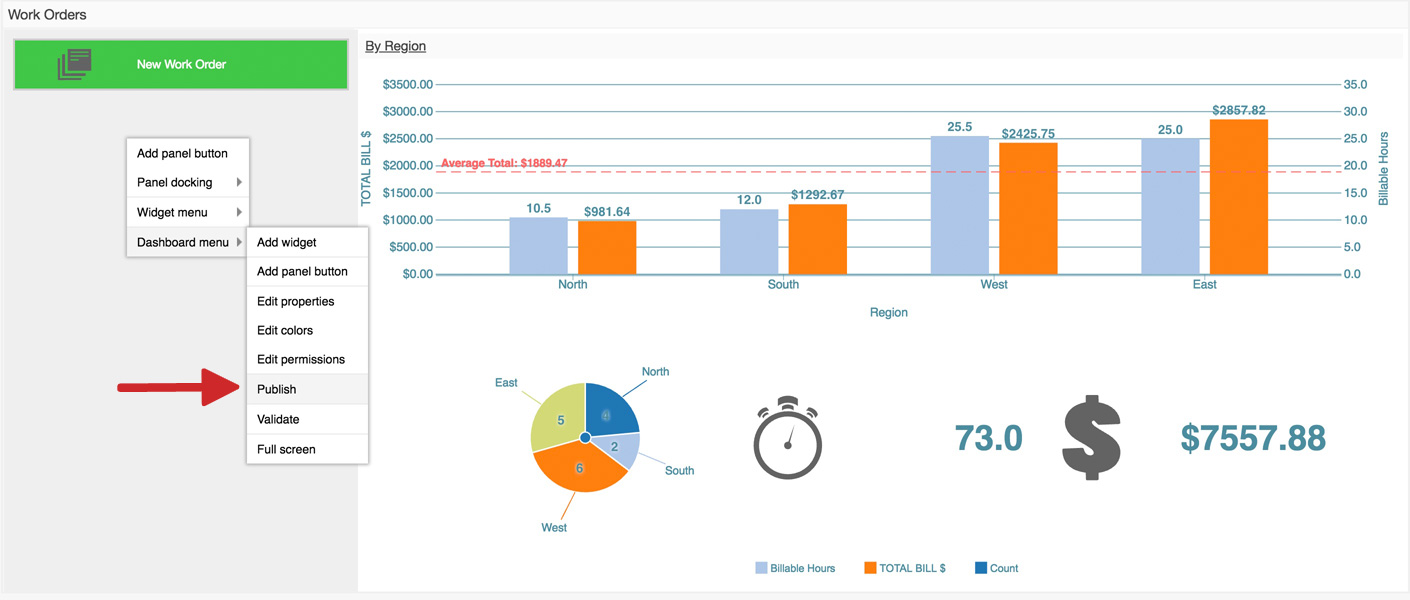The image size is (1410, 600).
Task: Select Publish from the dashboard menu
Action: point(277,389)
